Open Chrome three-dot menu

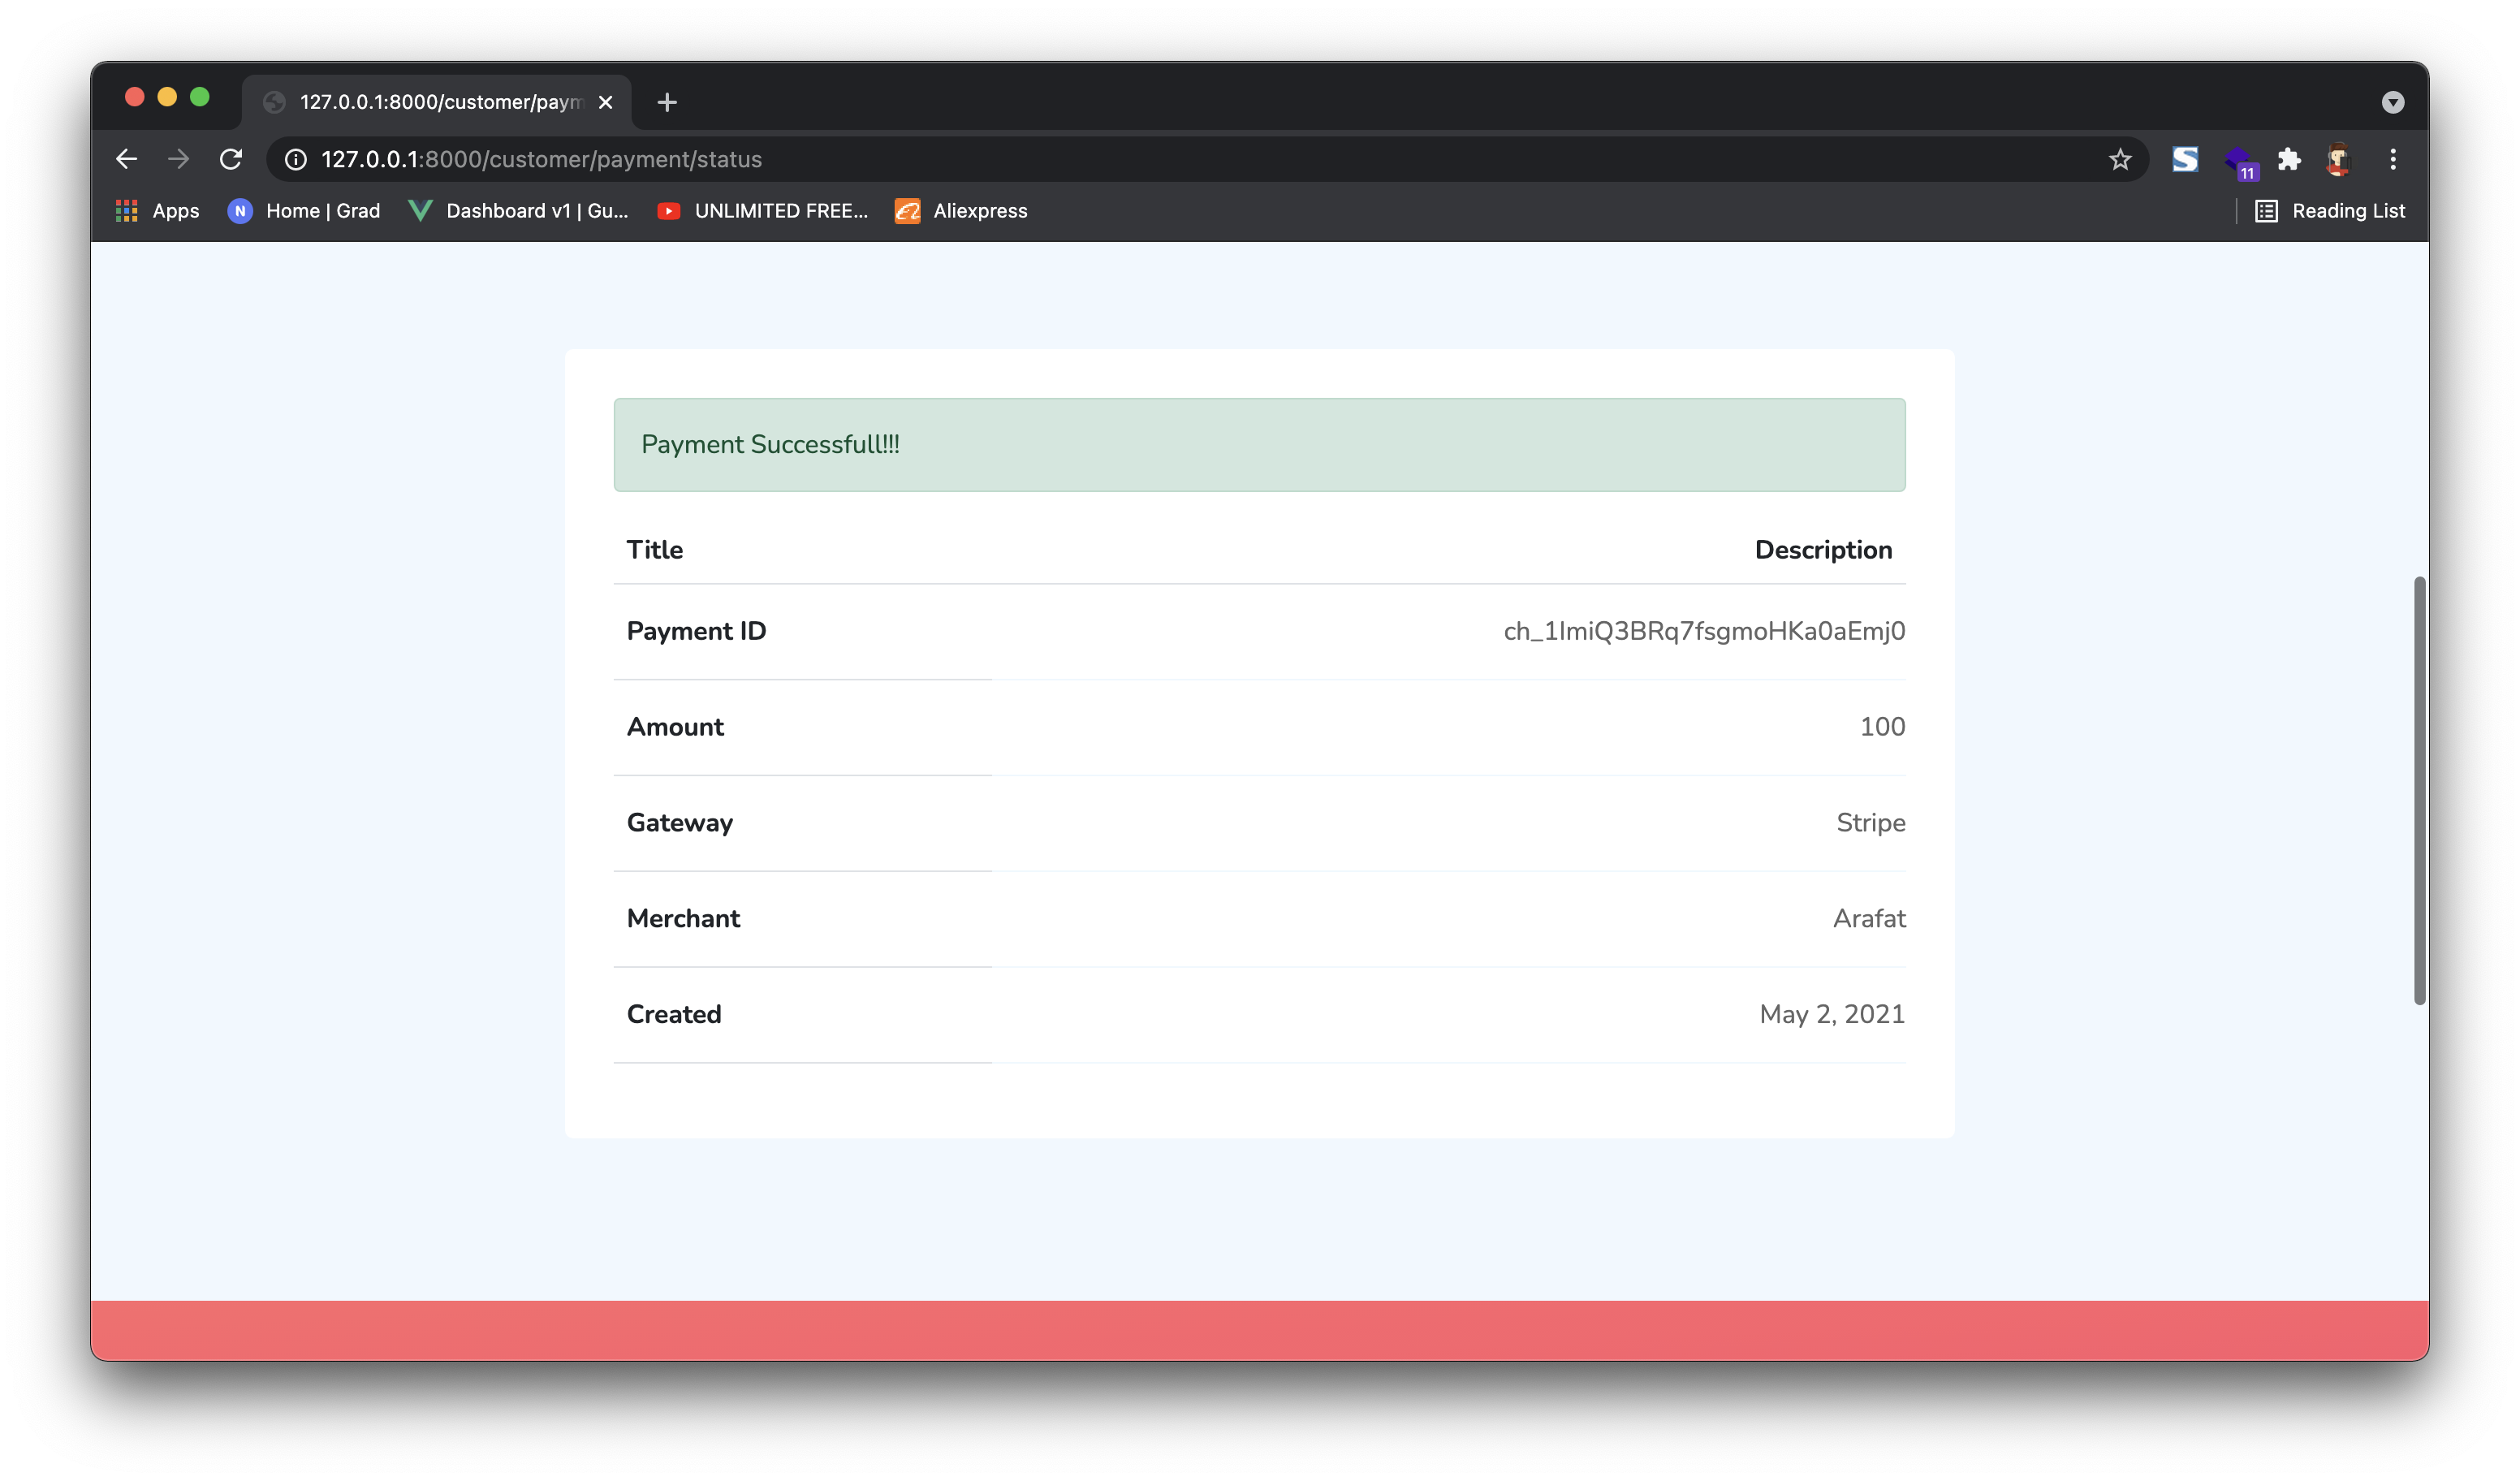[x=2393, y=159]
